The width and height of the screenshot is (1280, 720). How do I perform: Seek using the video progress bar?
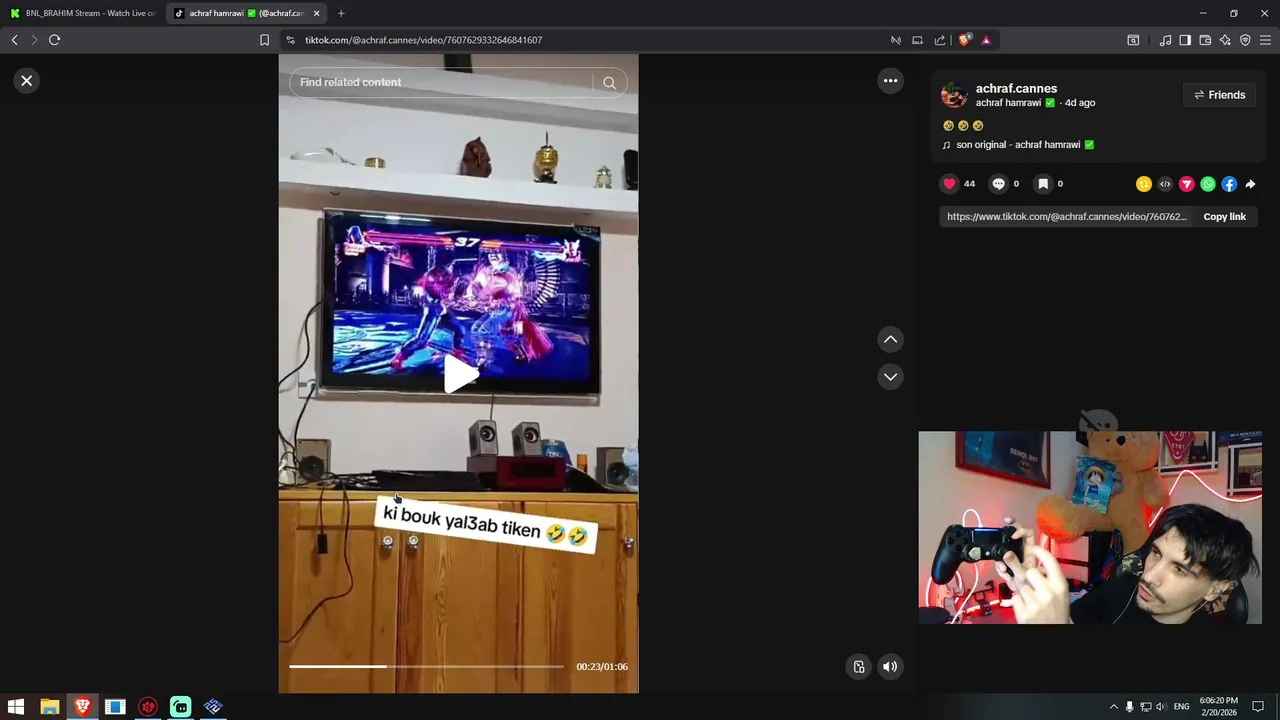click(x=427, y=666)
